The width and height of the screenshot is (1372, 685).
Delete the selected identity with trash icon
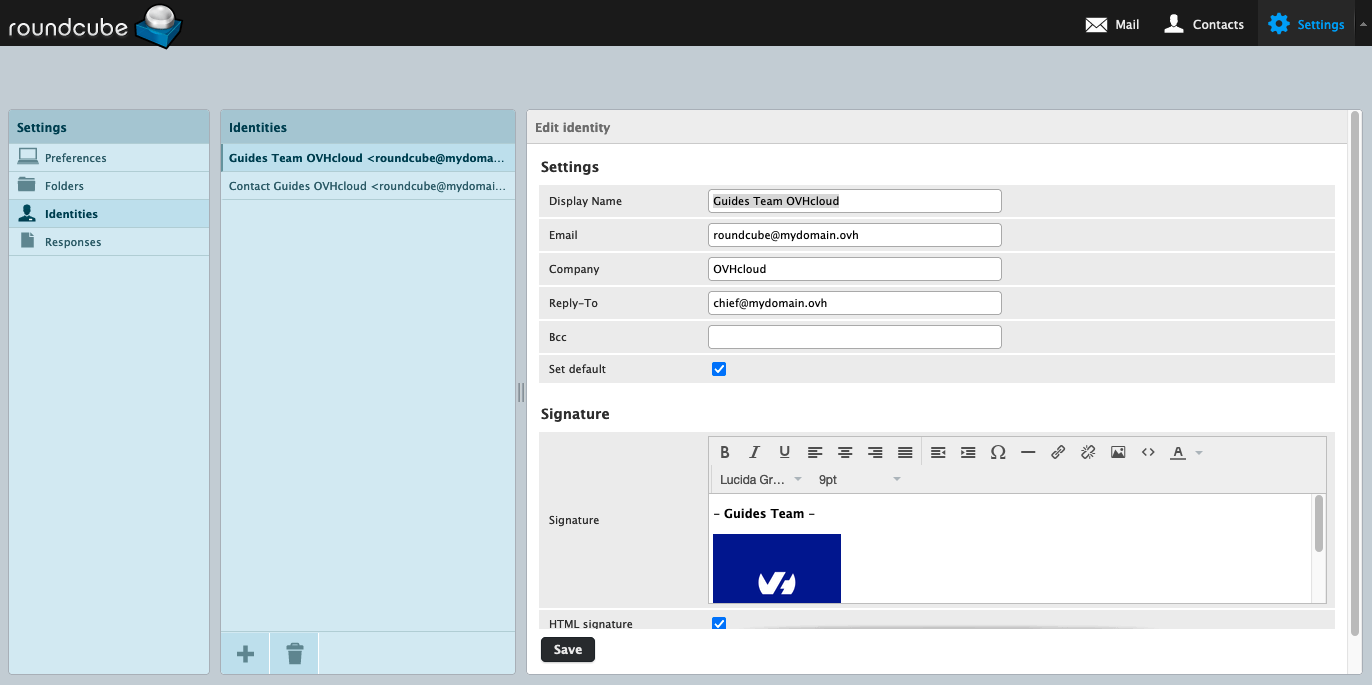pos(294,654)
